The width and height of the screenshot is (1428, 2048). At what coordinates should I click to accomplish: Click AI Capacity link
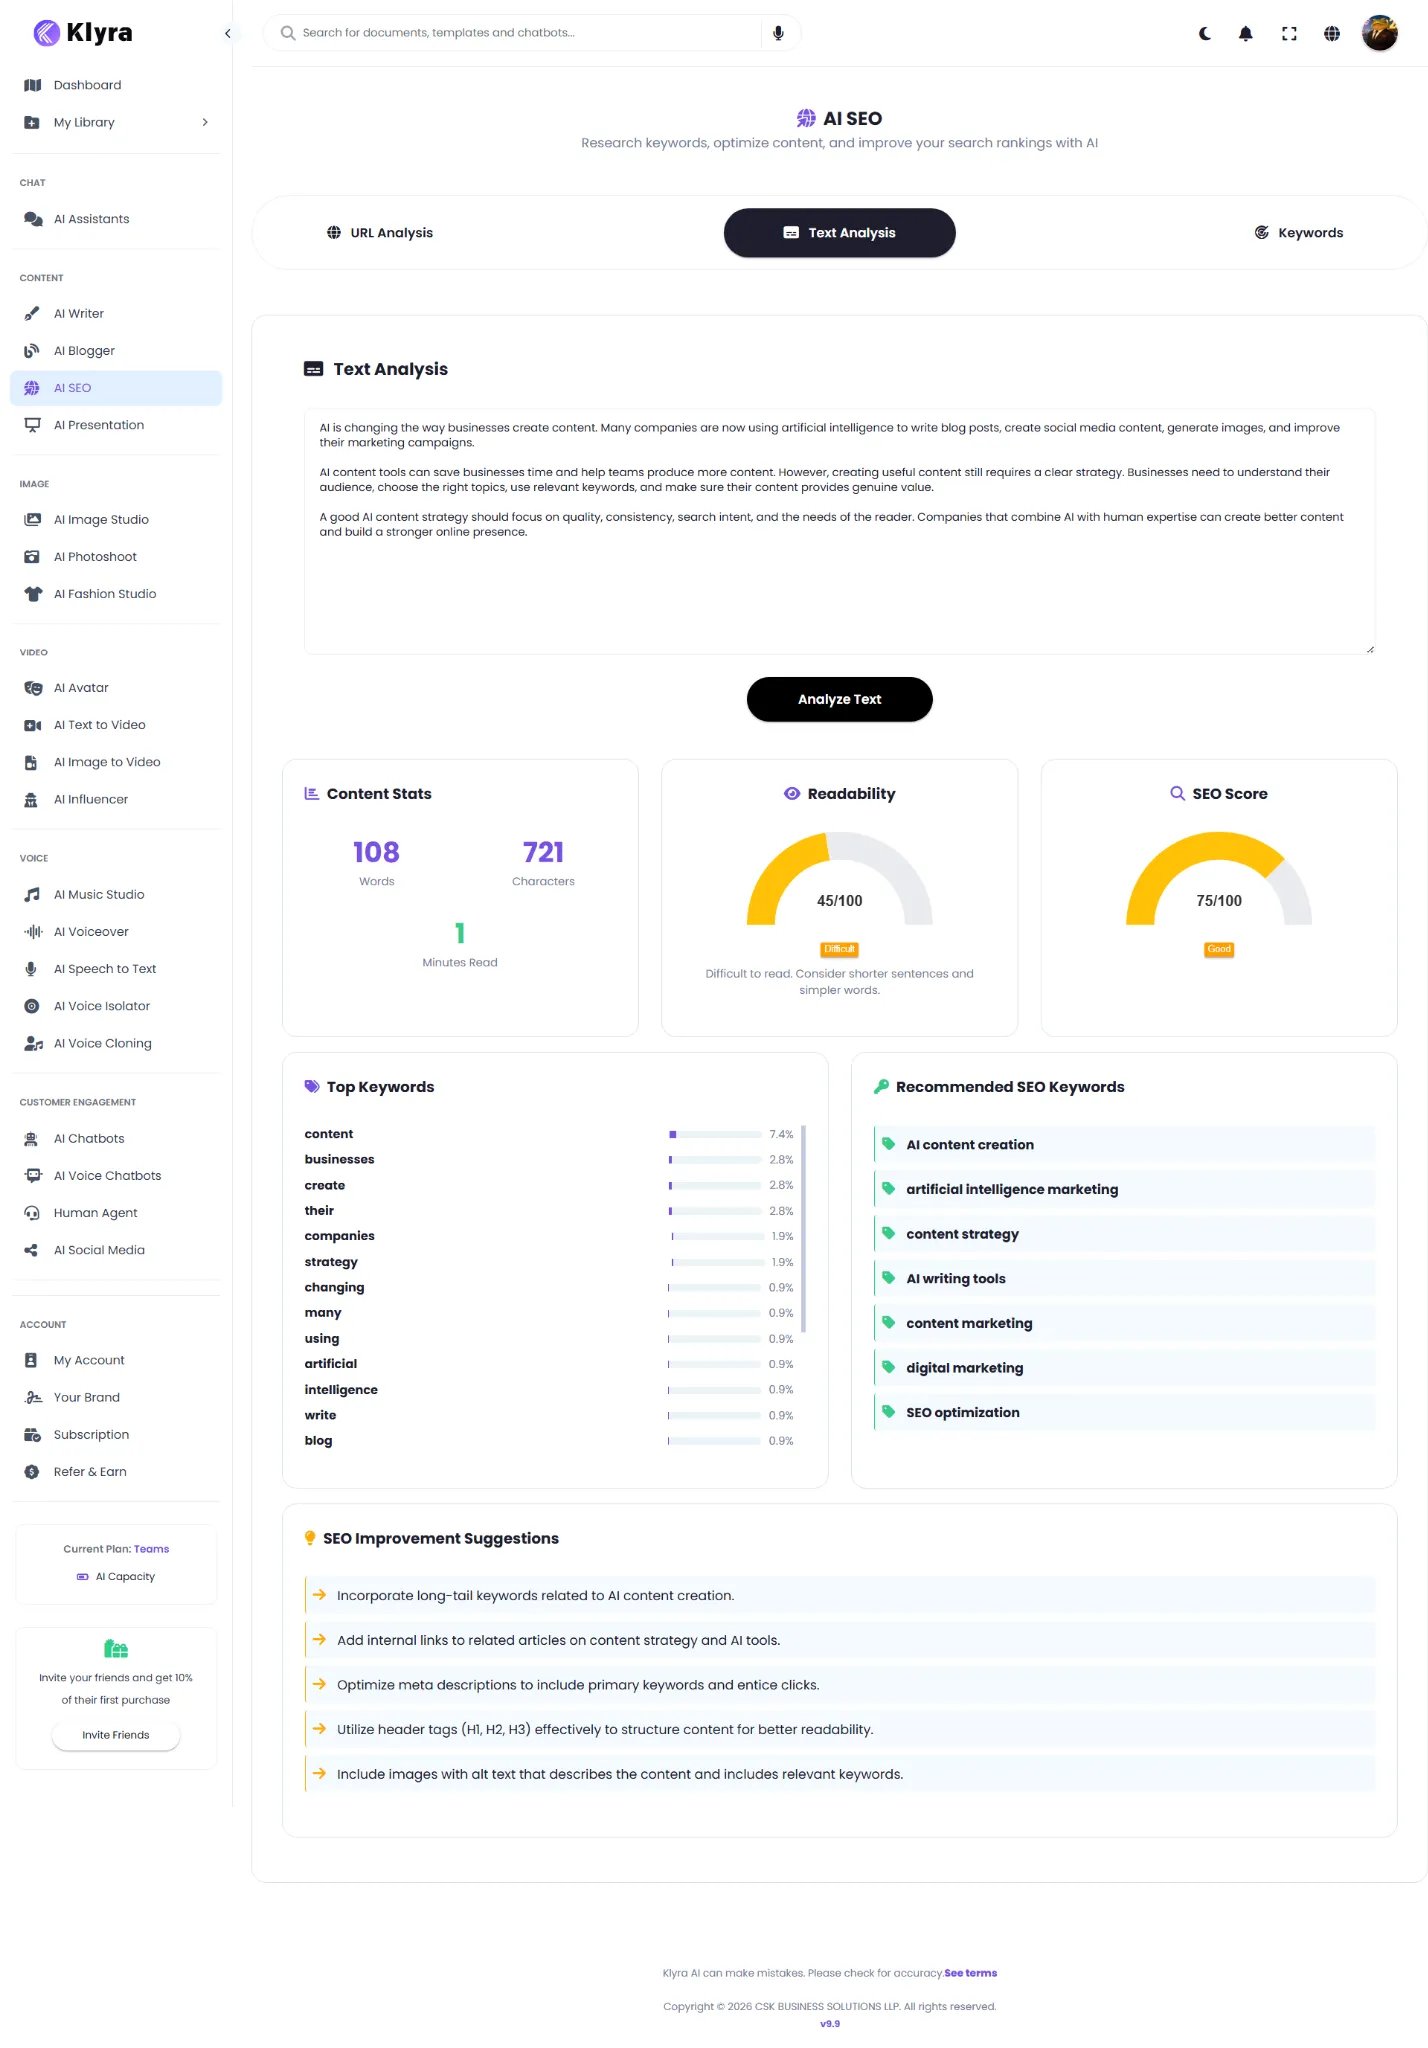tap(116, 1576)
